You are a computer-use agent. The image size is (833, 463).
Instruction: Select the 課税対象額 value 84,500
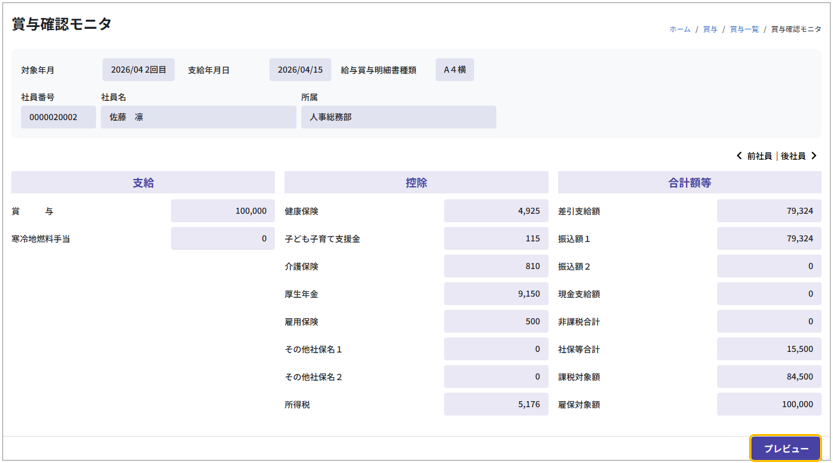pyautogui.click(x=769, y=377)
